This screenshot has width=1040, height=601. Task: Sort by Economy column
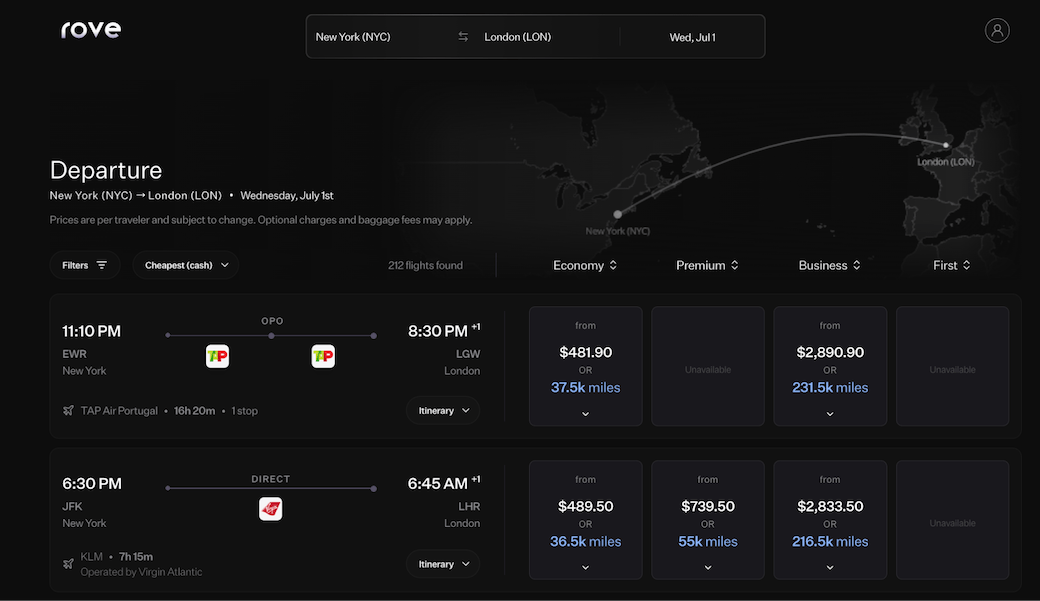[585, 265]
